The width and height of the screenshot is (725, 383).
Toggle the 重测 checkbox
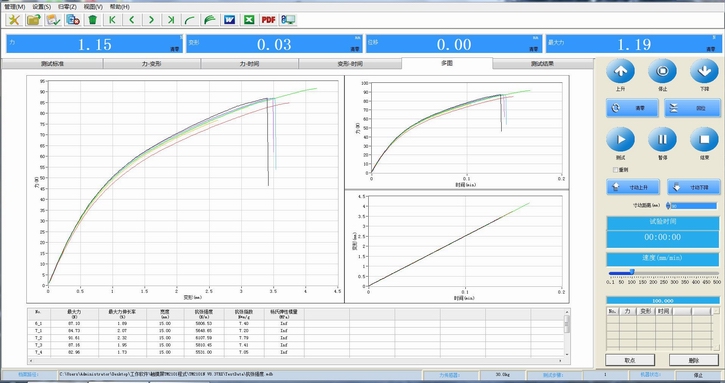[615, 170]
